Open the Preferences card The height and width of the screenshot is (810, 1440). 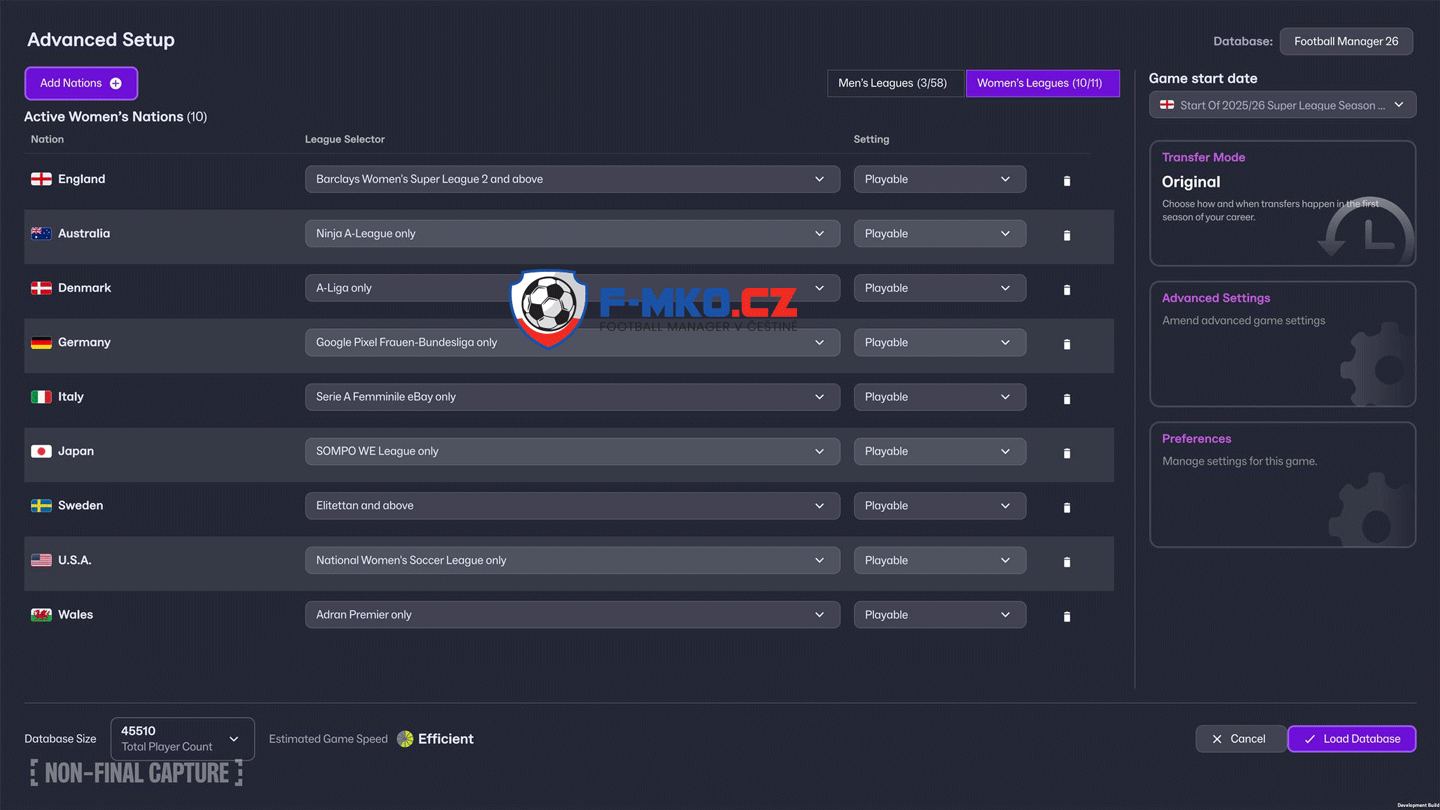point(1282,485)
